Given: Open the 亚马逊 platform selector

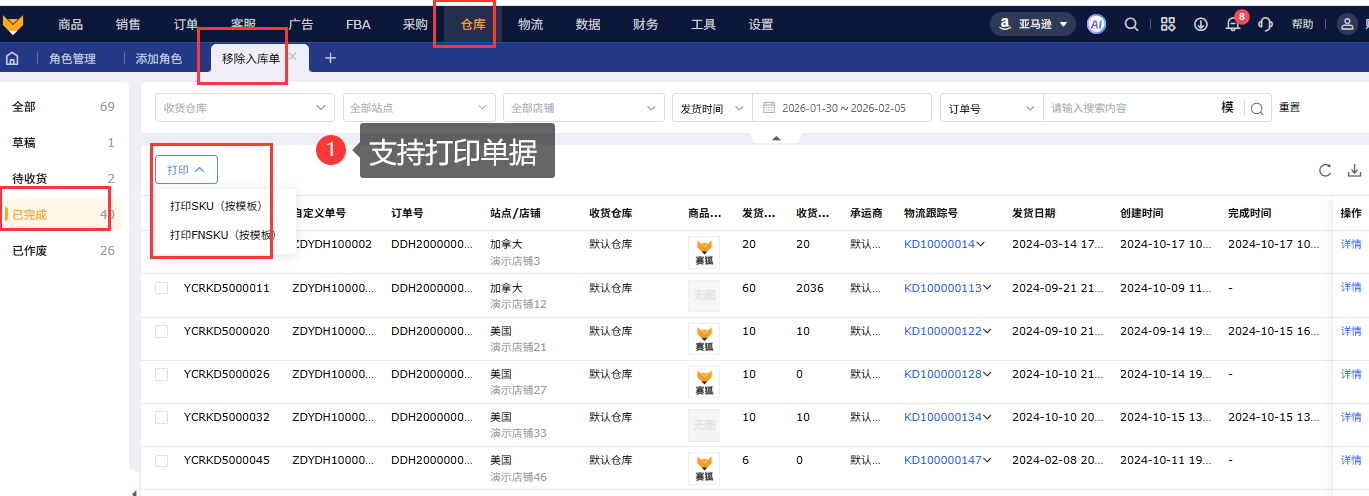Looking at the screenshot, I should click(1033, 24).
